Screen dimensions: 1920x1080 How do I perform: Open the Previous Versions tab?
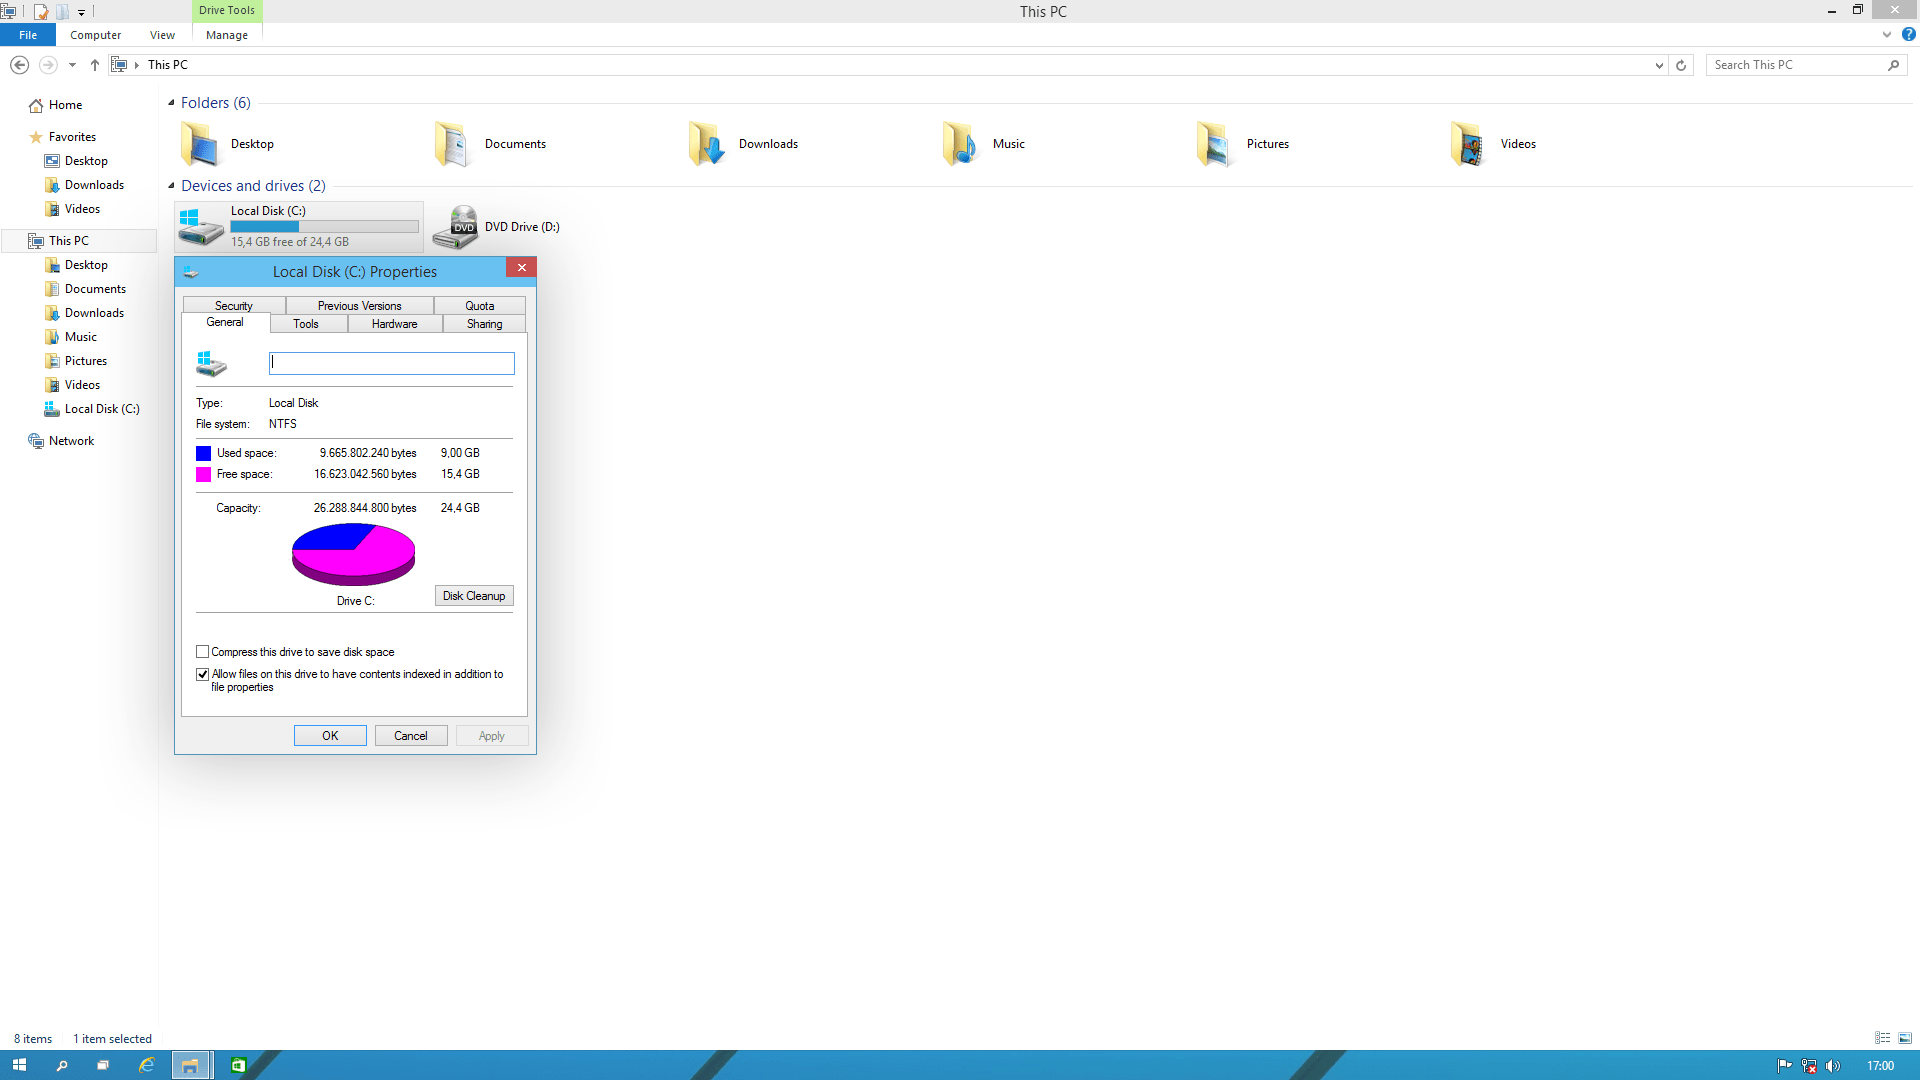pyautogui.click(x=359, y=306)
